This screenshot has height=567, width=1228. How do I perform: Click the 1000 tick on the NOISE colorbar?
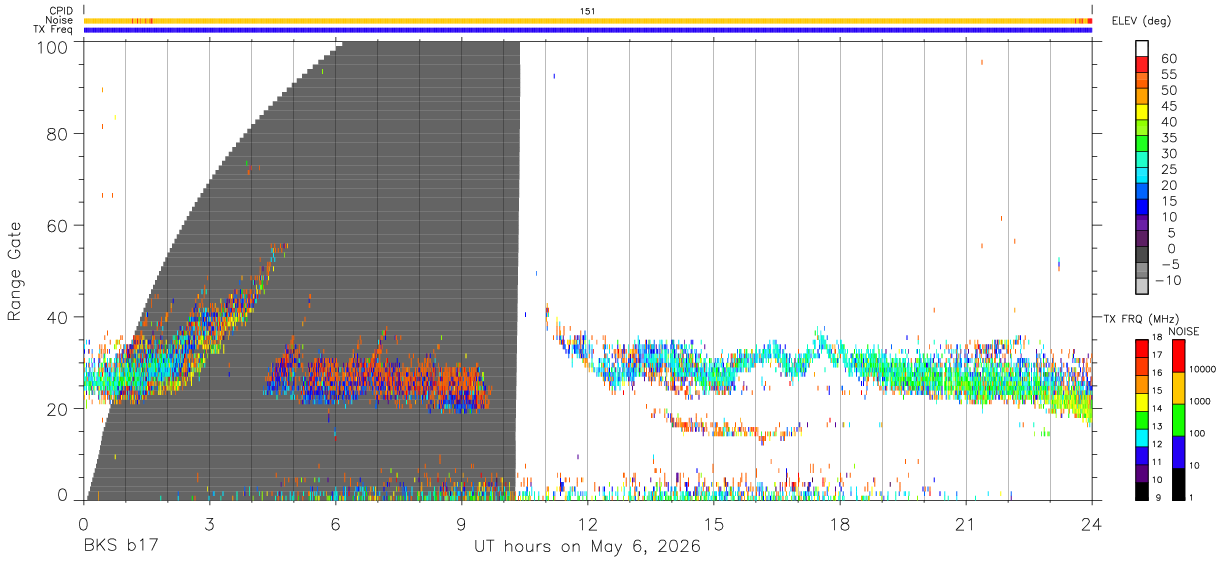[x=1200, y=401]
